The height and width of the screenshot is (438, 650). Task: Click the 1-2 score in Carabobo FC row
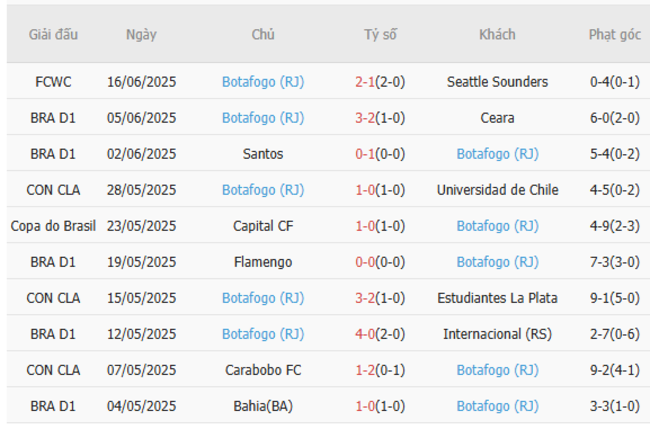click(x=367, y=370)
